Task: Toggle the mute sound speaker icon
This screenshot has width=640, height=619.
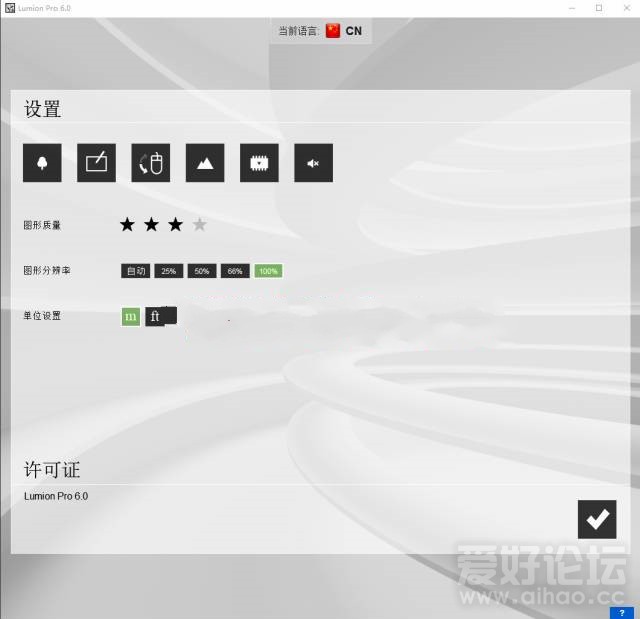Action: point(313,163)
